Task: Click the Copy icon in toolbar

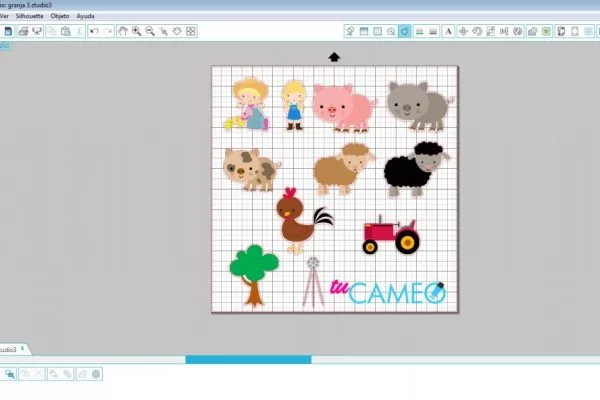Action: pos(52,31)
